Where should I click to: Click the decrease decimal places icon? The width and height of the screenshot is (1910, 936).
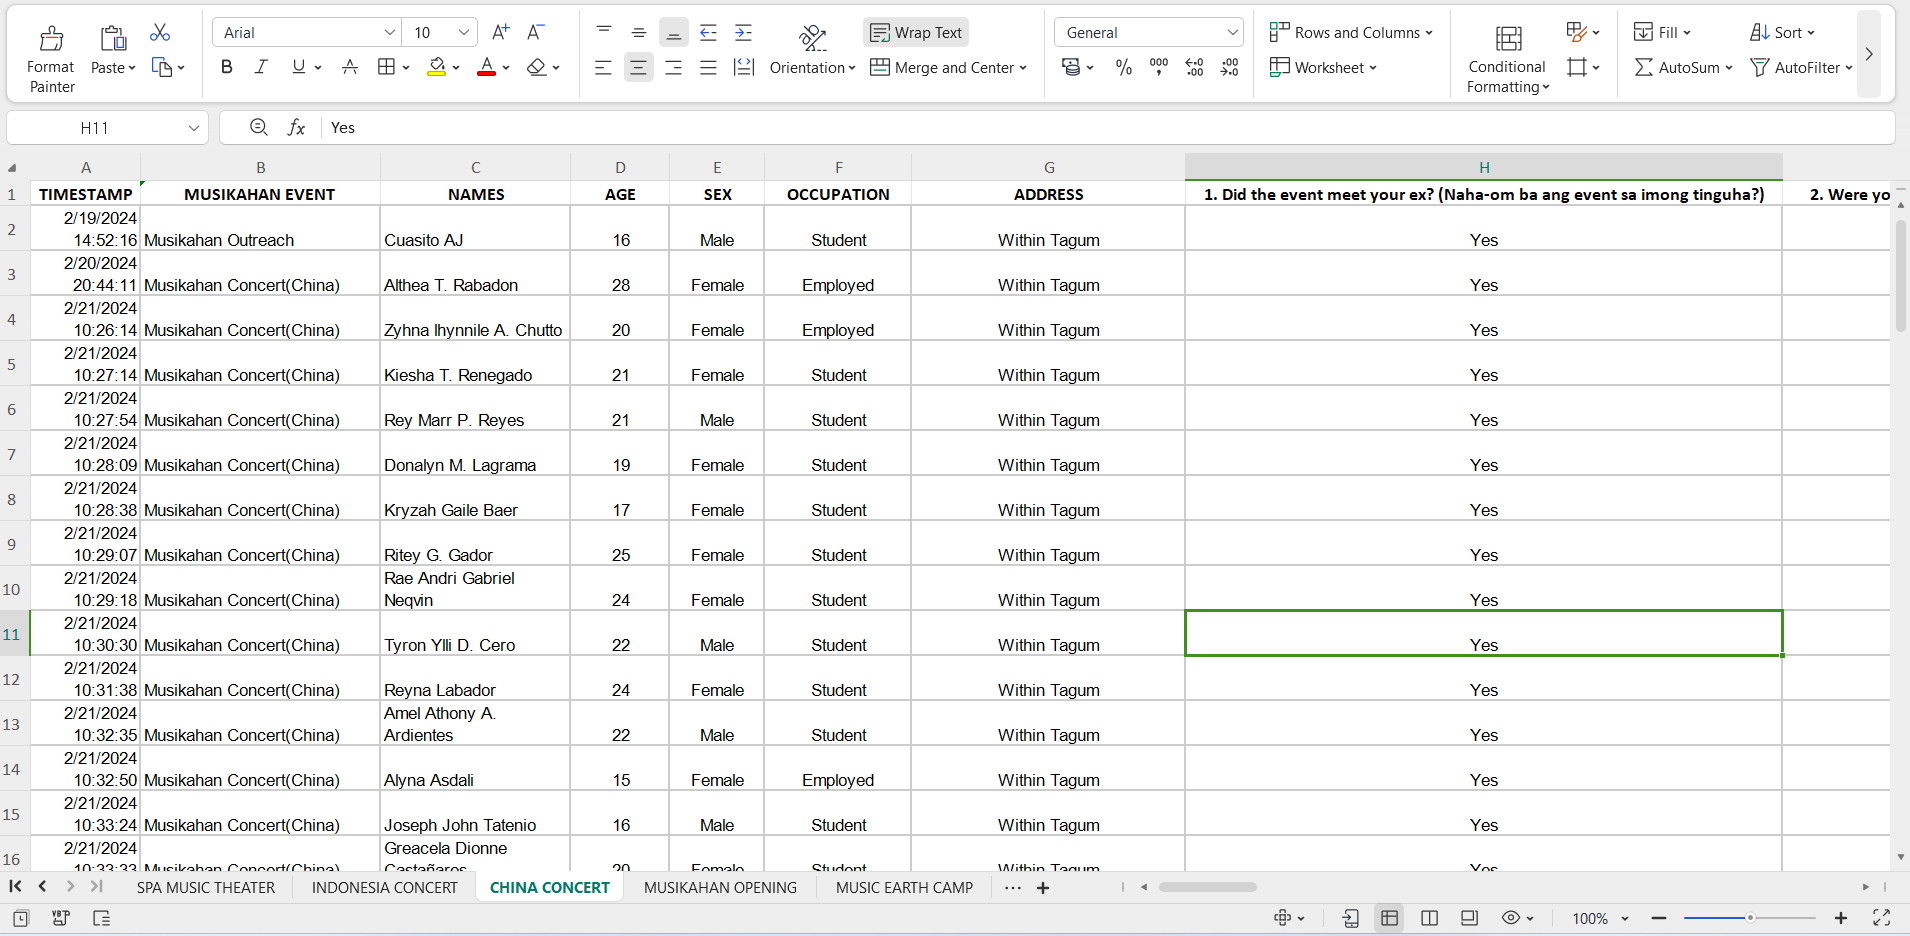[x=1229, y=67]
